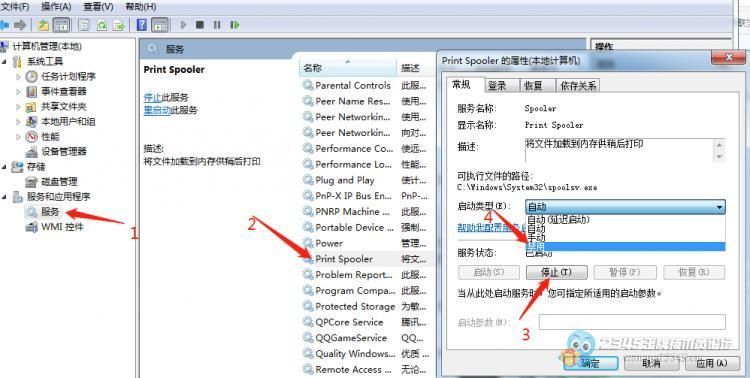Open the 查看(V) menu
750x378 pixels.
pyautogui.click(x=98, y=7)
